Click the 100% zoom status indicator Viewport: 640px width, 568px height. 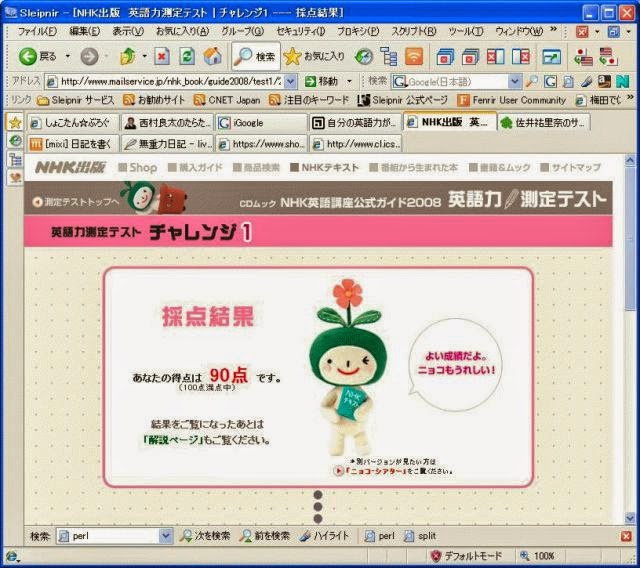click(x=537, y=555)
